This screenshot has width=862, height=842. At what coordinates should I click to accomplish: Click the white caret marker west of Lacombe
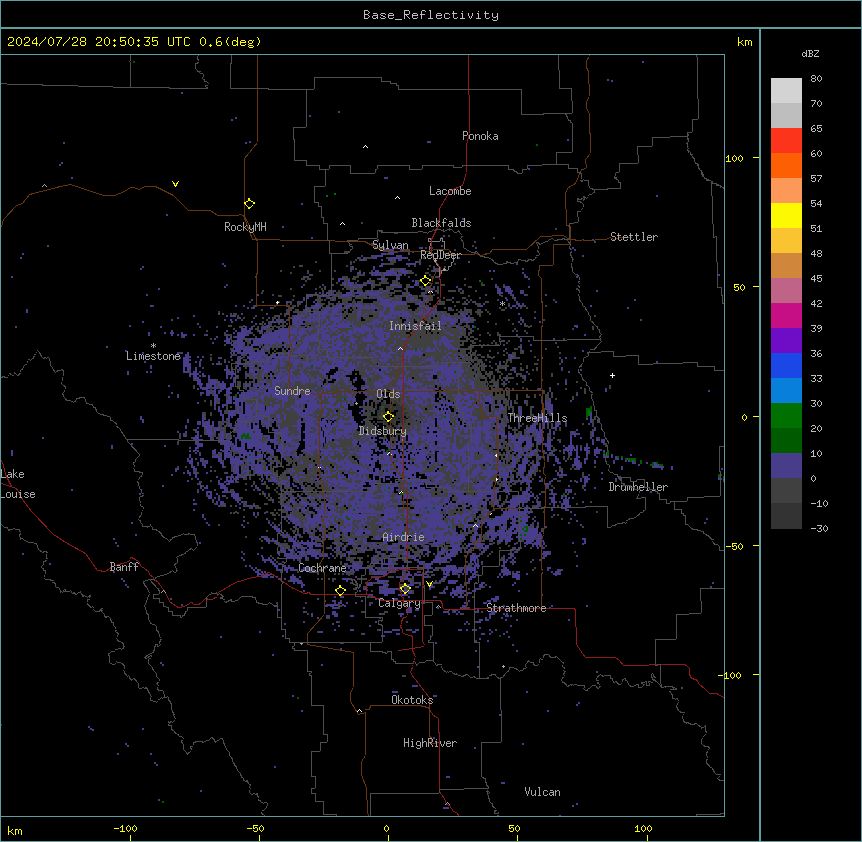(397, 197)
